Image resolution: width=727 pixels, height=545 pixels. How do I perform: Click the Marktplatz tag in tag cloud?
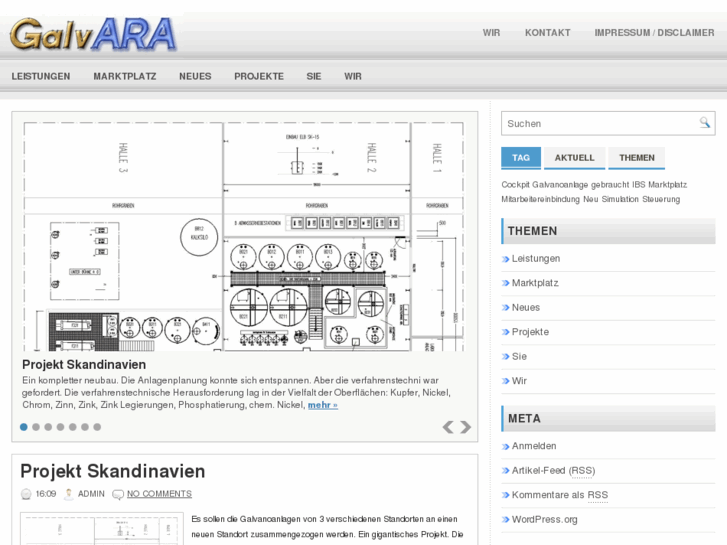click(x=667, y=185)
